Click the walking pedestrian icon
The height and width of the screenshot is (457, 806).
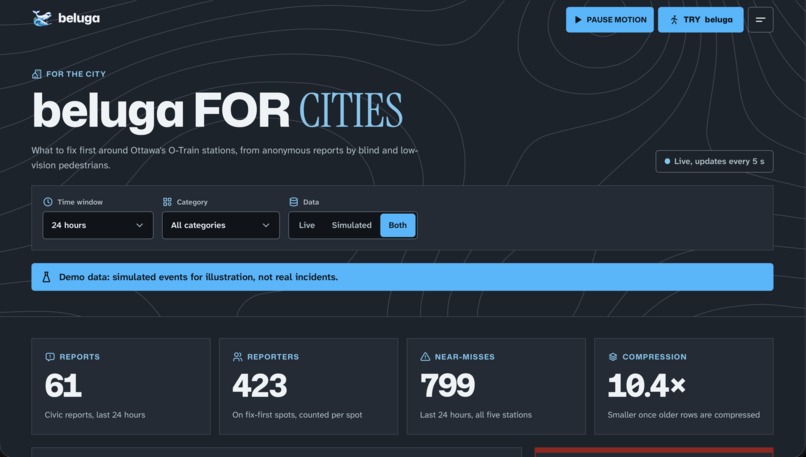[674, 20]
